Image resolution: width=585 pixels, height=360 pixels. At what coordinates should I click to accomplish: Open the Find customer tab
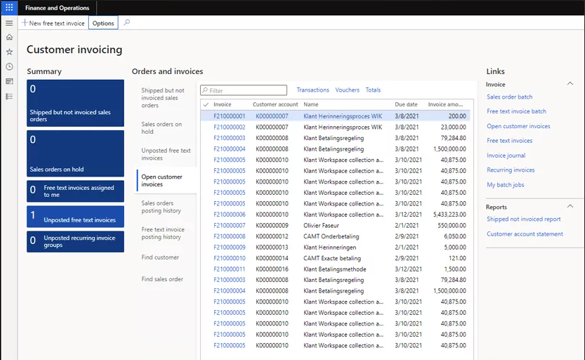160,257
